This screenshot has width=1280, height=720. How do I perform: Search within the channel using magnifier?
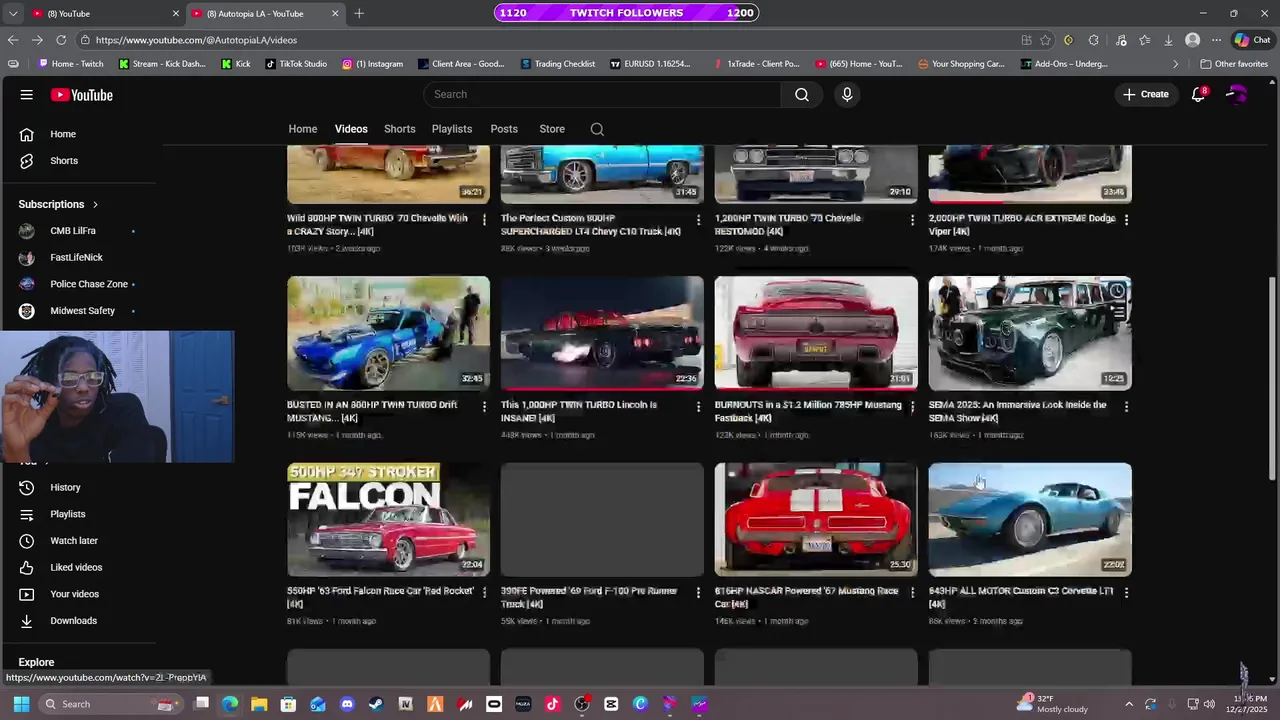597,129
